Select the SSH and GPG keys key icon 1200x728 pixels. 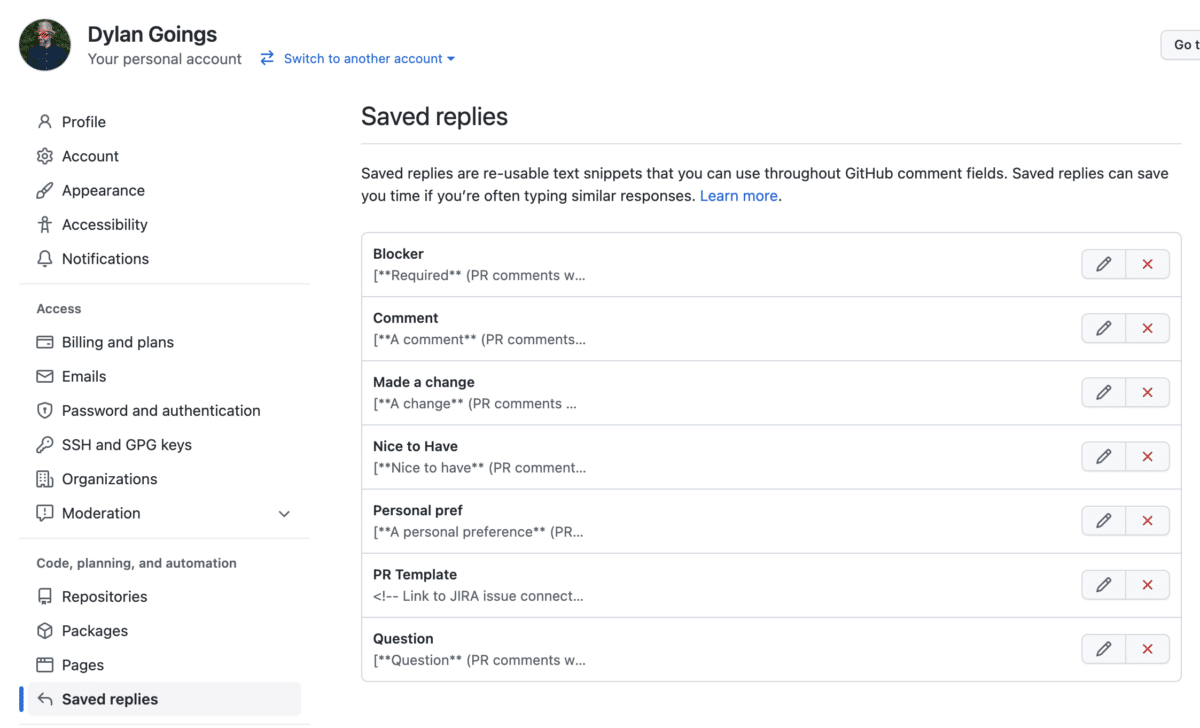click(44, 444)
